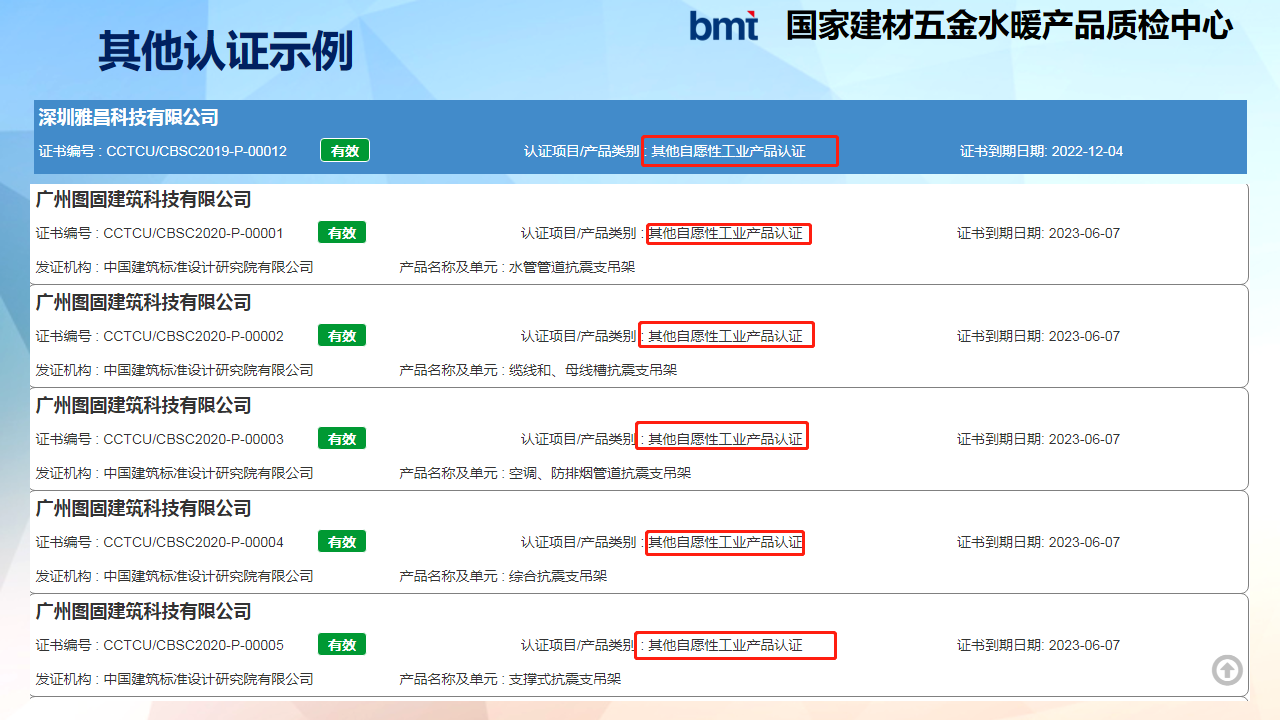This screenshot has height=720, width=1280.
Task: Select issuing body 中国建筑标准设计研究院有限公司 for P-00005
Action: coord(208,679)
